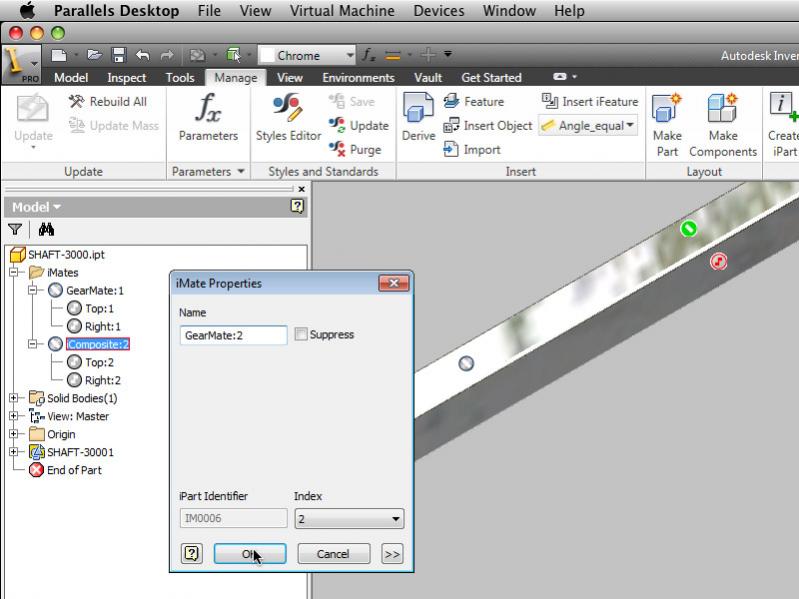The width and height of the screenshot is (799, 599).
Task: Open the fx parameters quick-access icon
Action: pos(368,55)
